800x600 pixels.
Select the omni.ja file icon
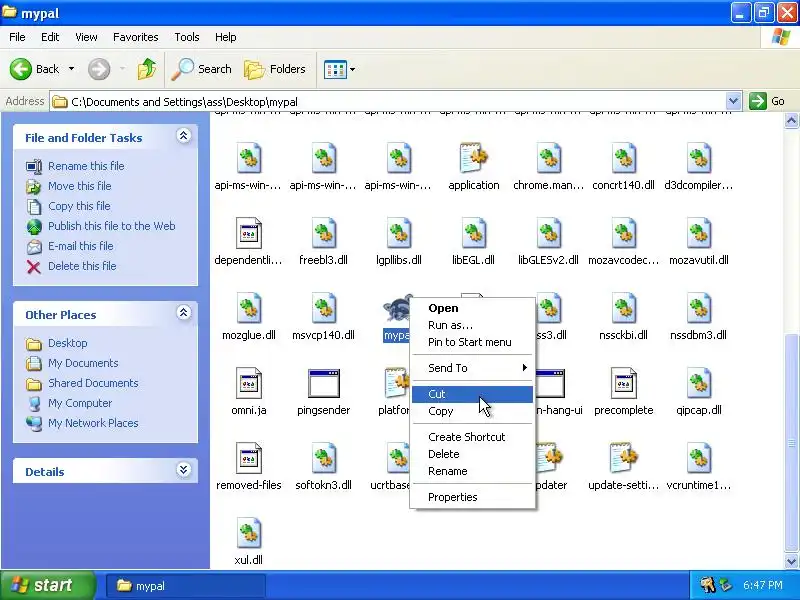coord(249,384)
